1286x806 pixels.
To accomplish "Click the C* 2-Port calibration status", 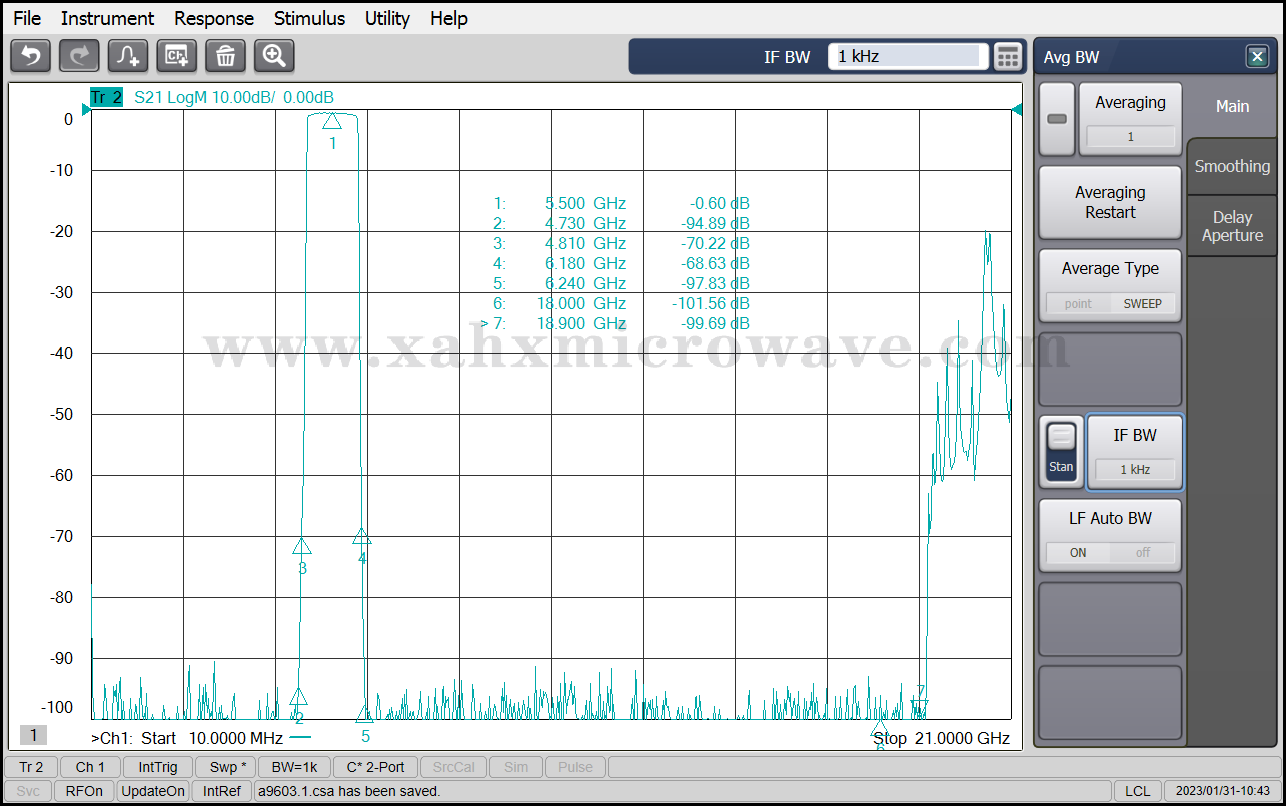I will click(375, 767).
